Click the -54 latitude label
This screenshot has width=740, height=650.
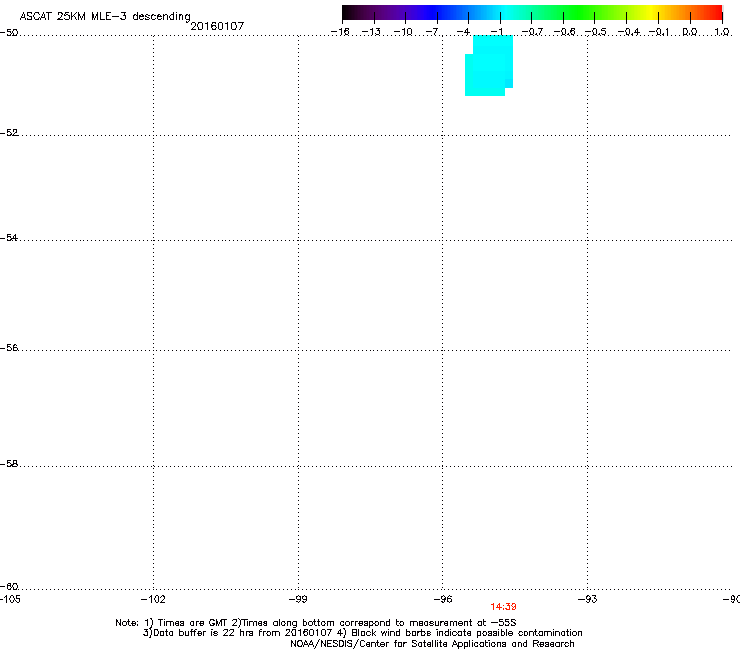coord(9,237)
